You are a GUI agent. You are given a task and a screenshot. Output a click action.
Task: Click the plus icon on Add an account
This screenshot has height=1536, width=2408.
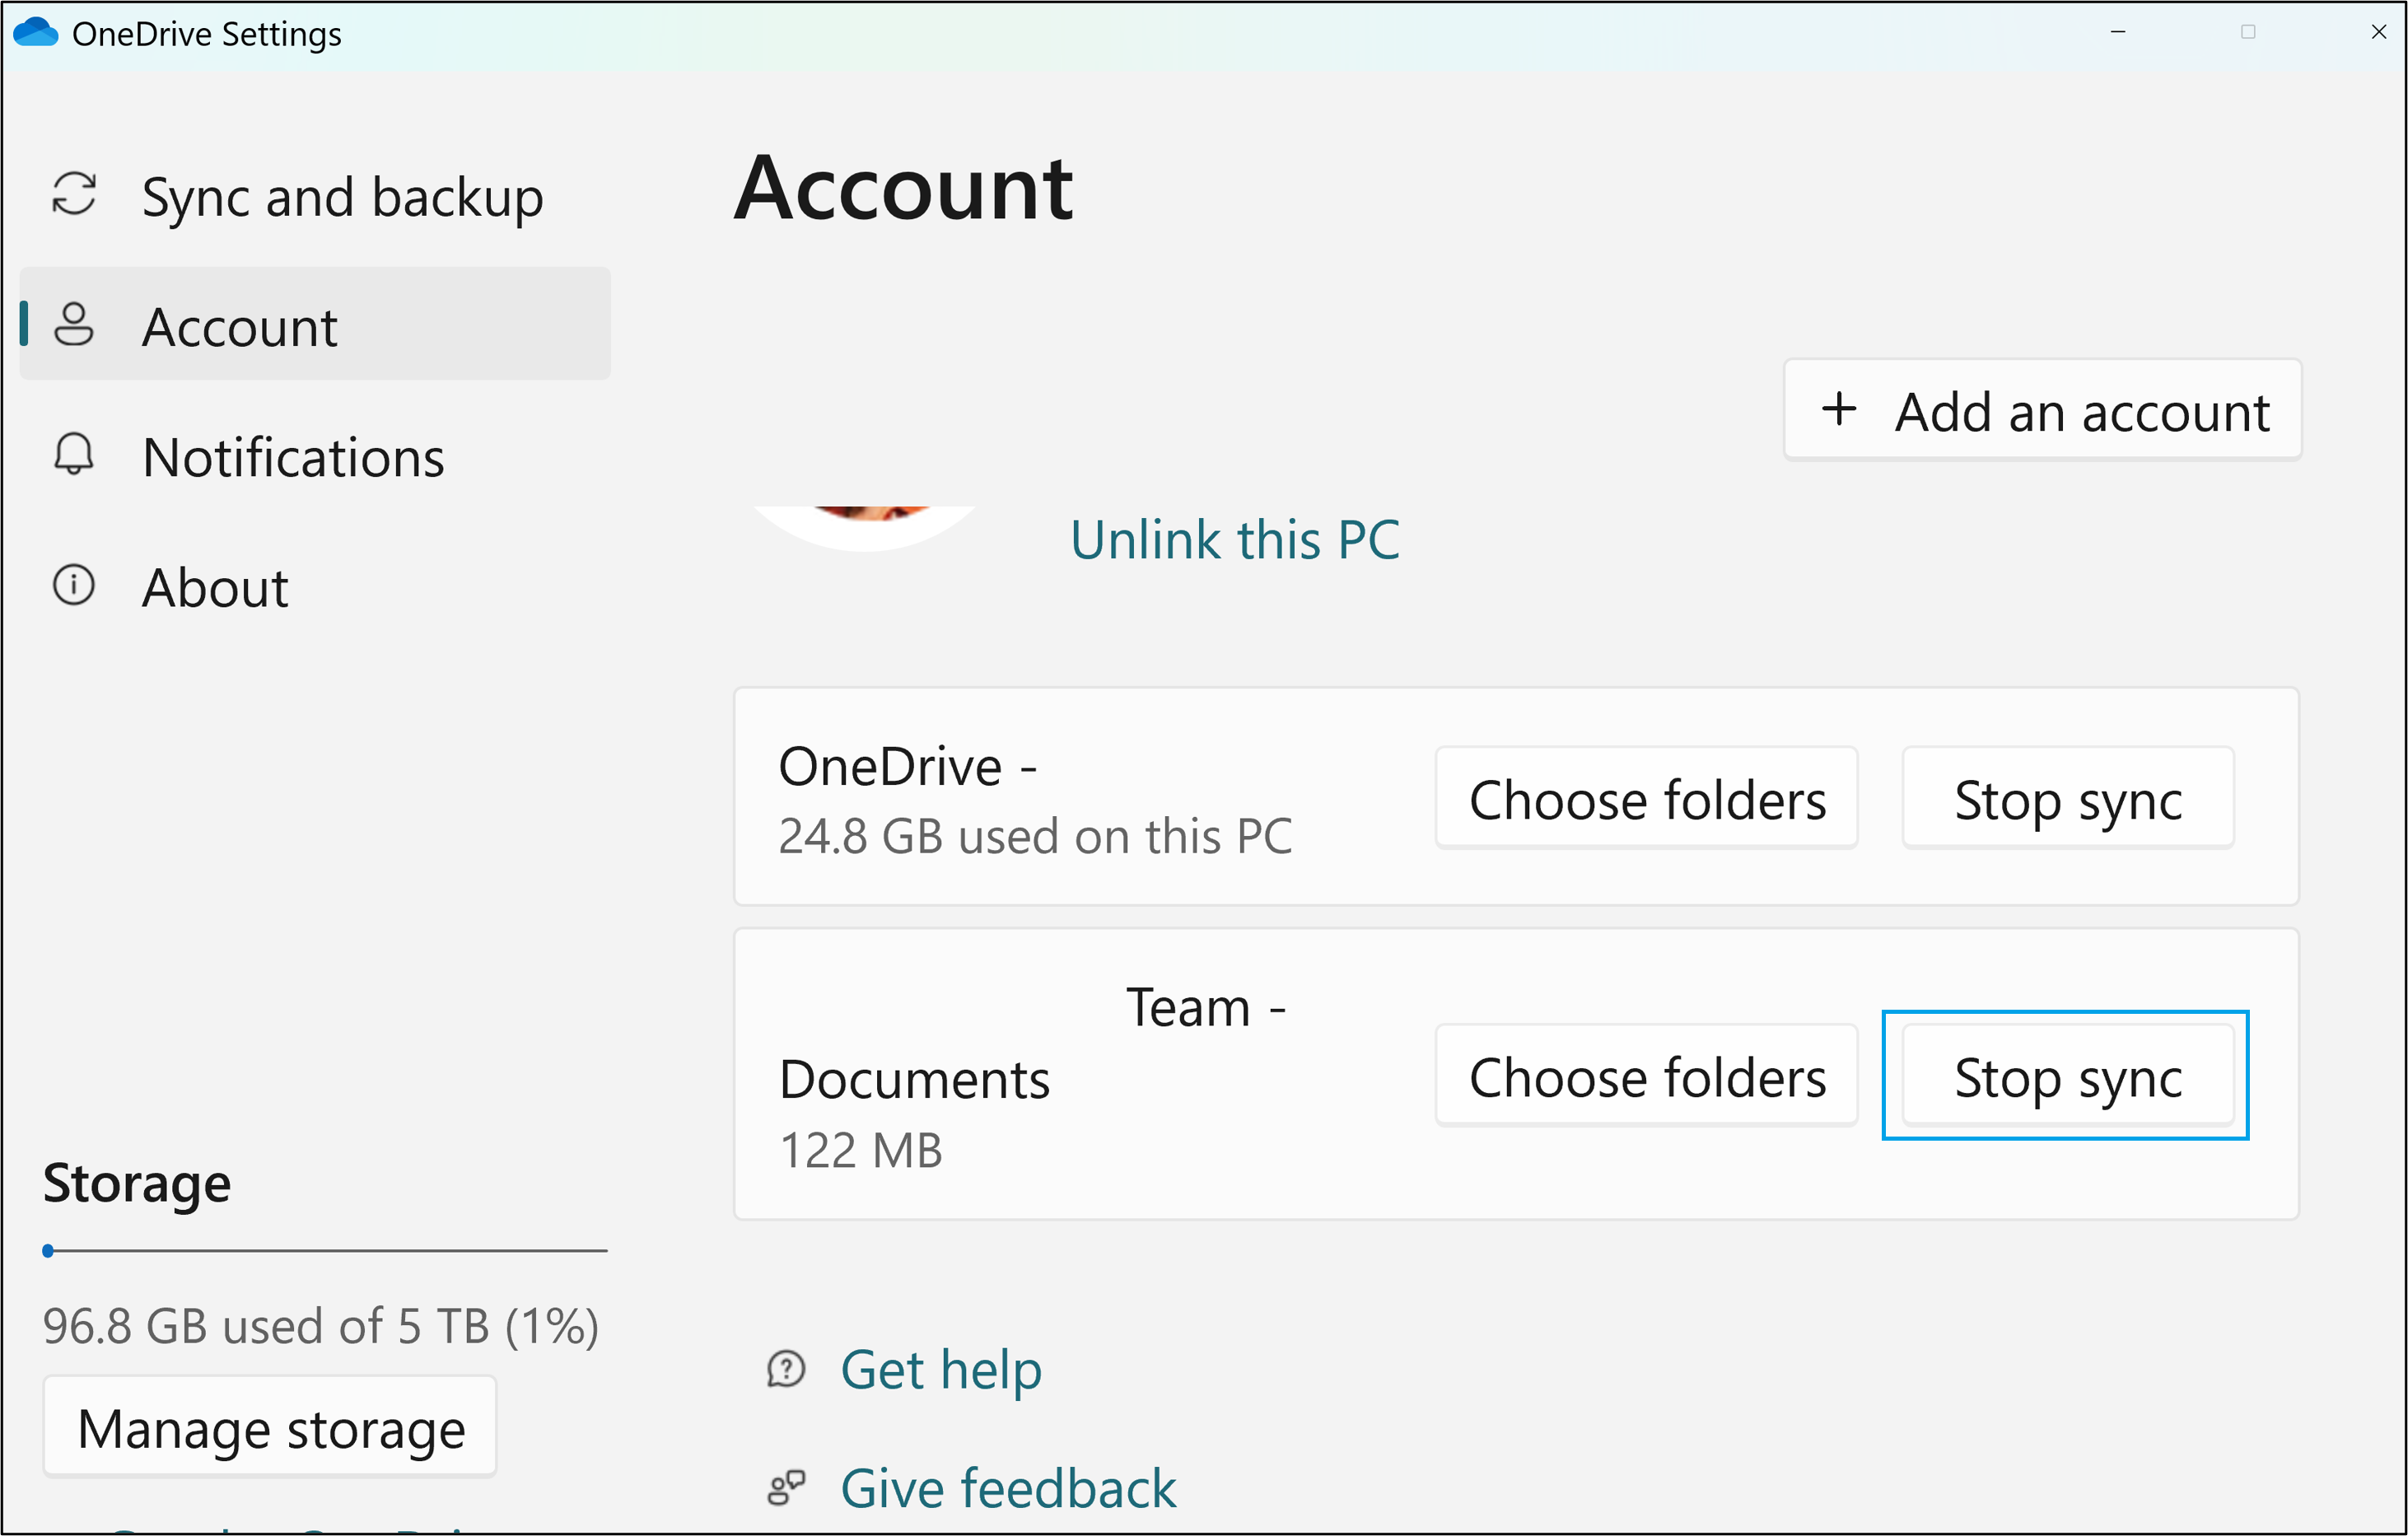click(1839, 409)
